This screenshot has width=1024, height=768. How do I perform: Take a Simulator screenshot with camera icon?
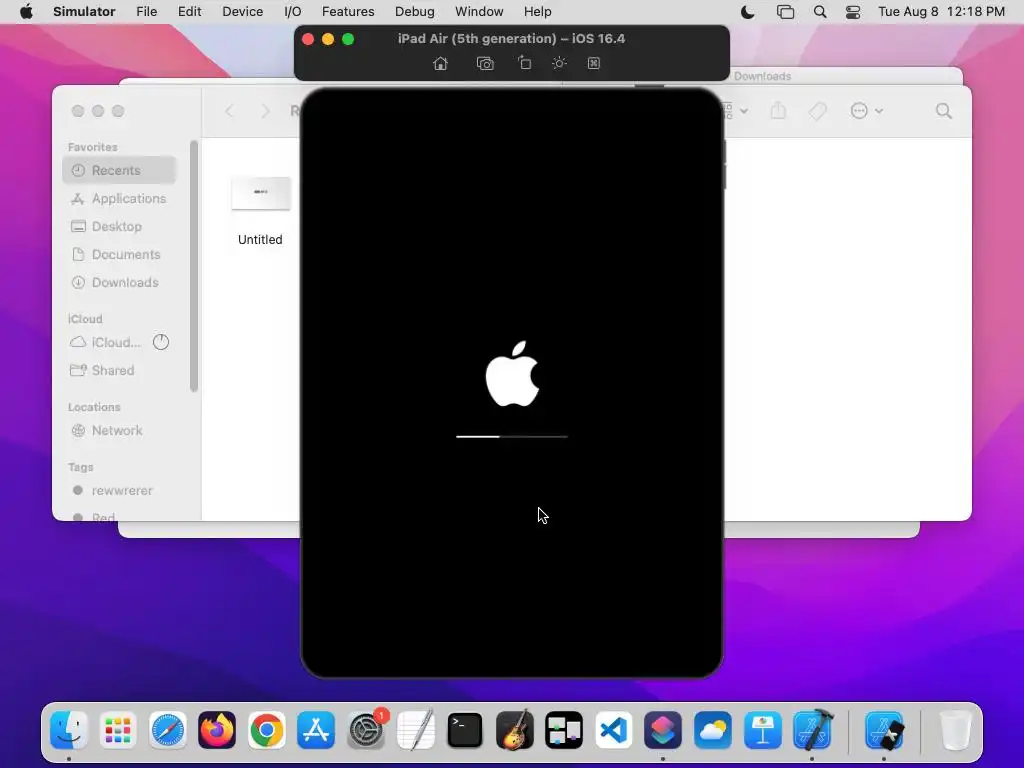485,63
